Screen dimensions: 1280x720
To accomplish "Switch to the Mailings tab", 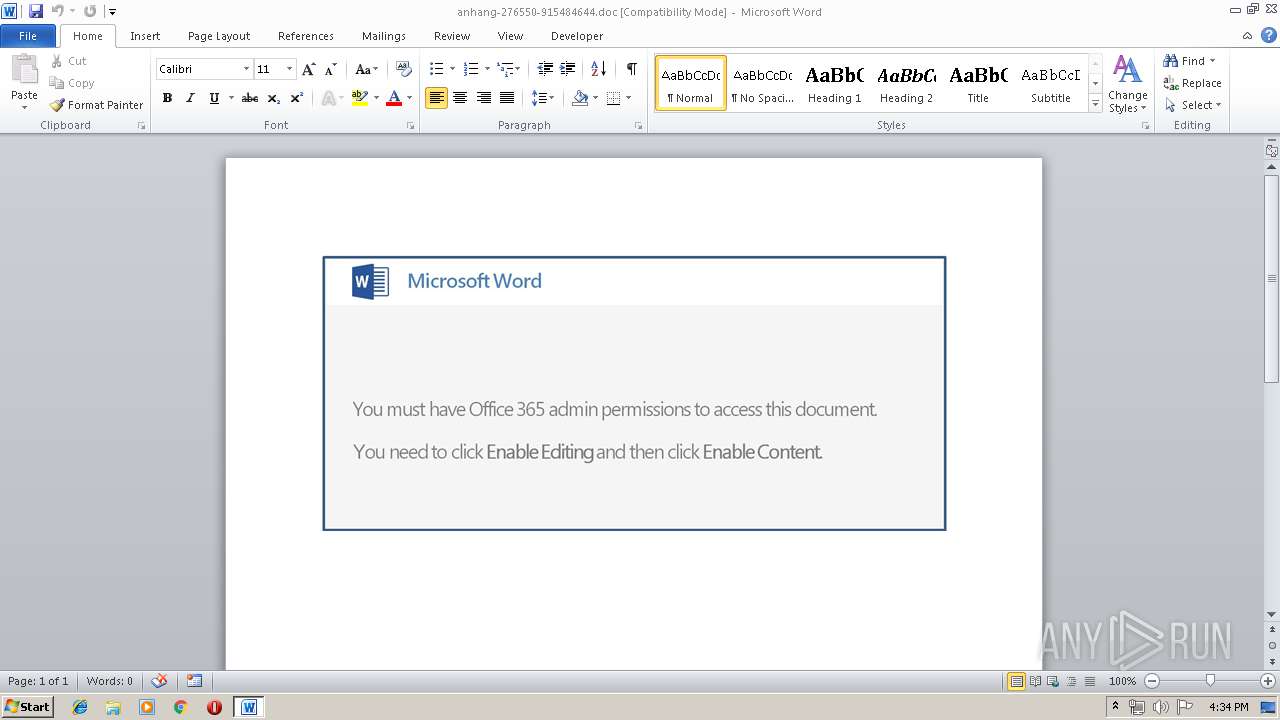I will (384, 36).
